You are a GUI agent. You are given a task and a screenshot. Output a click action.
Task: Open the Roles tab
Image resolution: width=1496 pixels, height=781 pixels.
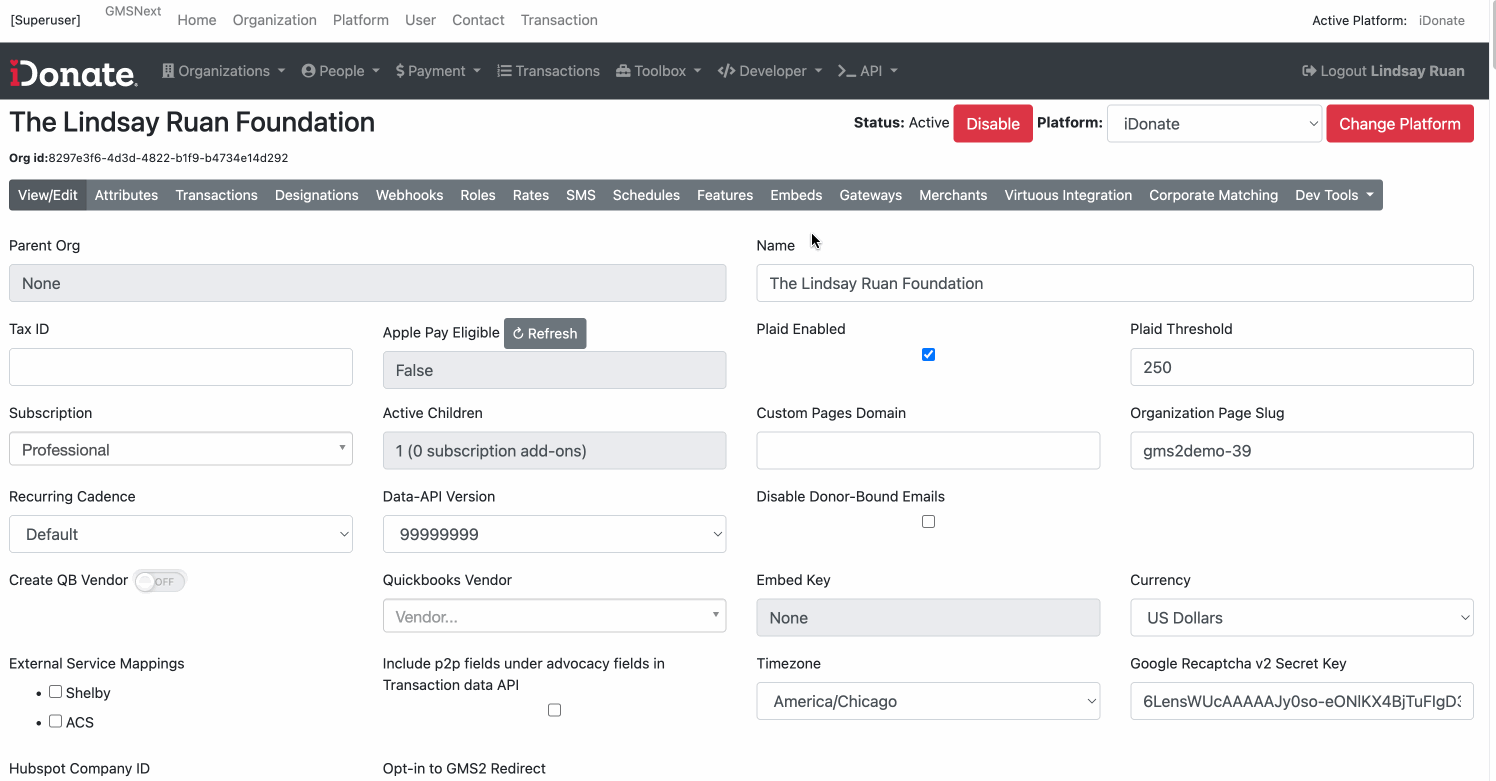(478, 195)
